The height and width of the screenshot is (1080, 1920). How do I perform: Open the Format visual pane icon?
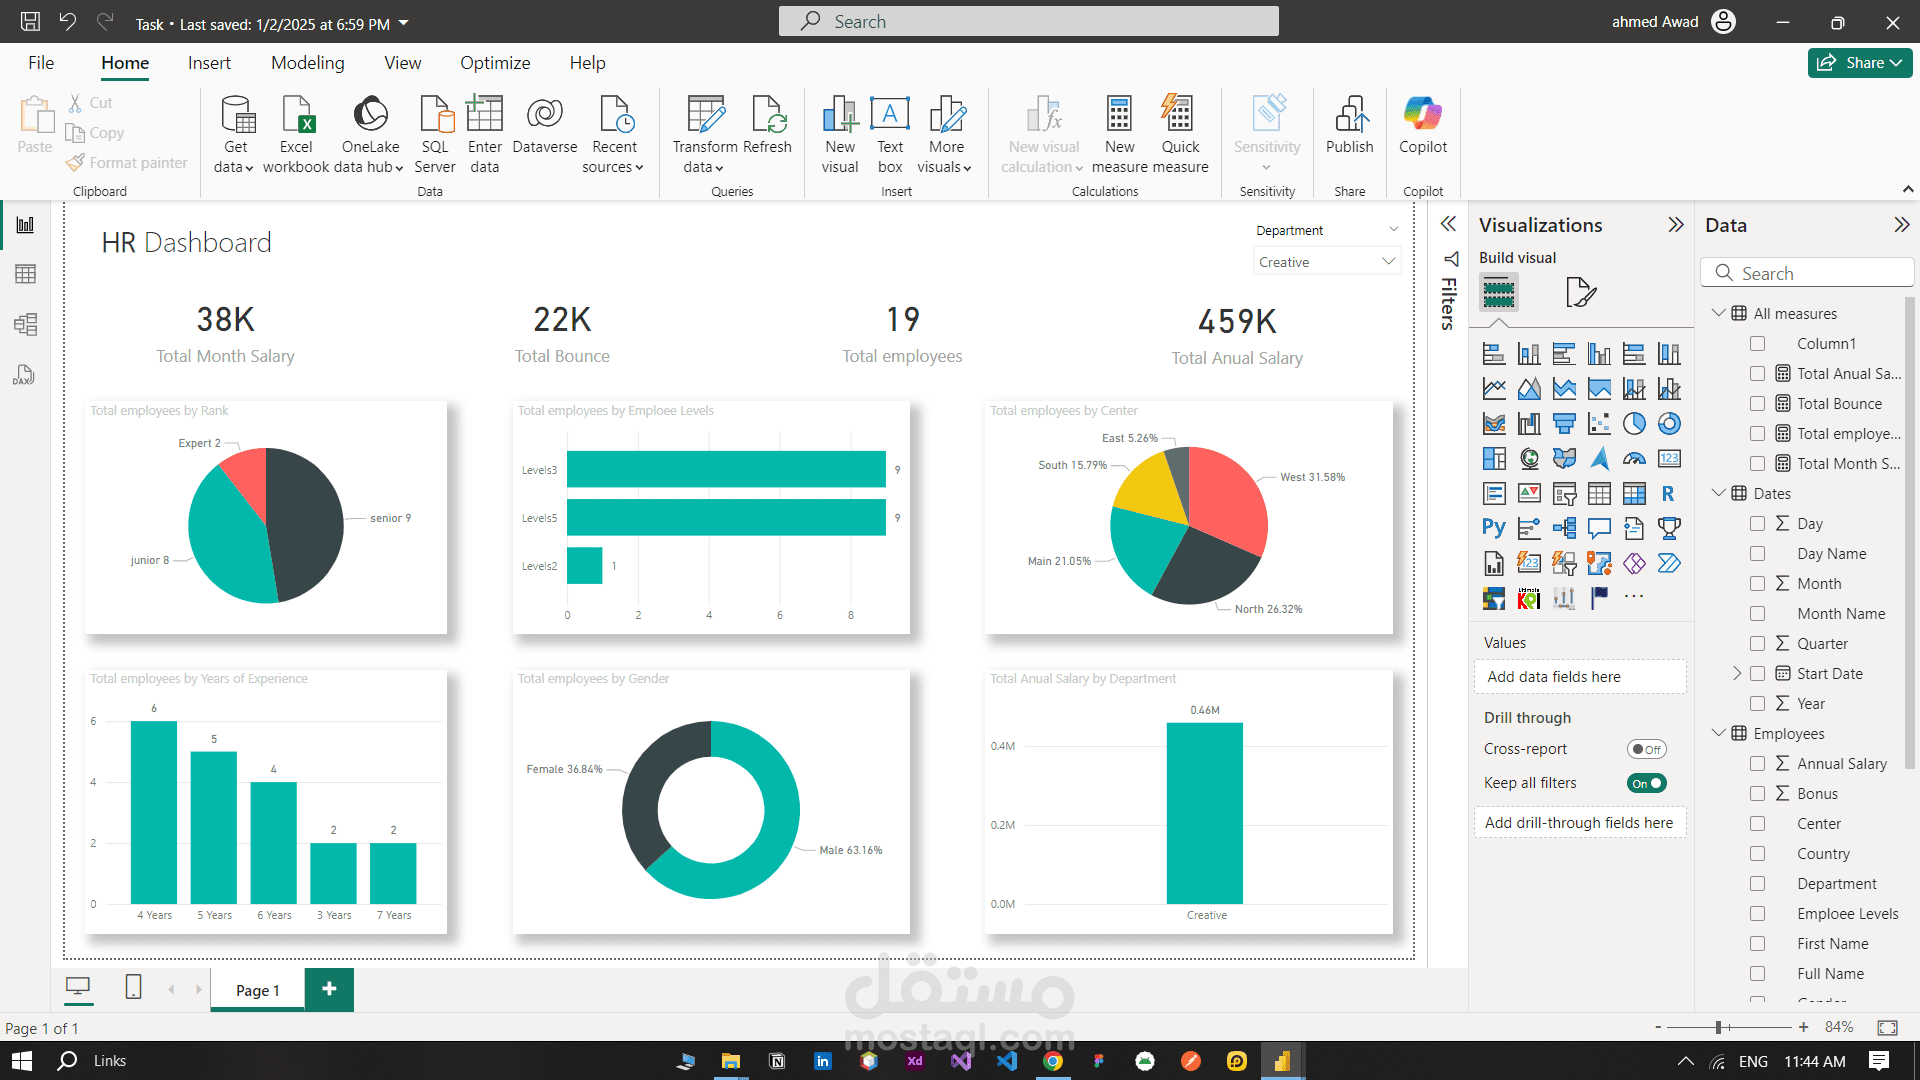tap(1580, 292)
